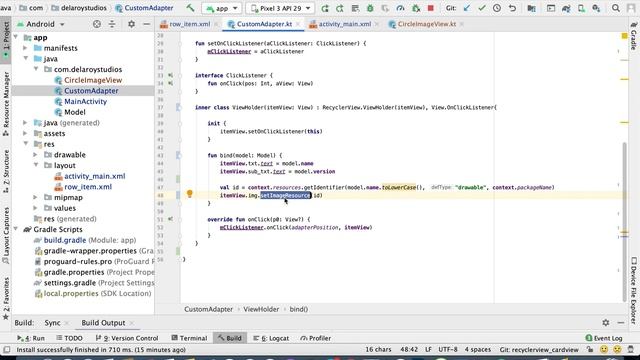Collapse the Gradle Scripts node
The image size is (640, 360).
coord(16,229)
